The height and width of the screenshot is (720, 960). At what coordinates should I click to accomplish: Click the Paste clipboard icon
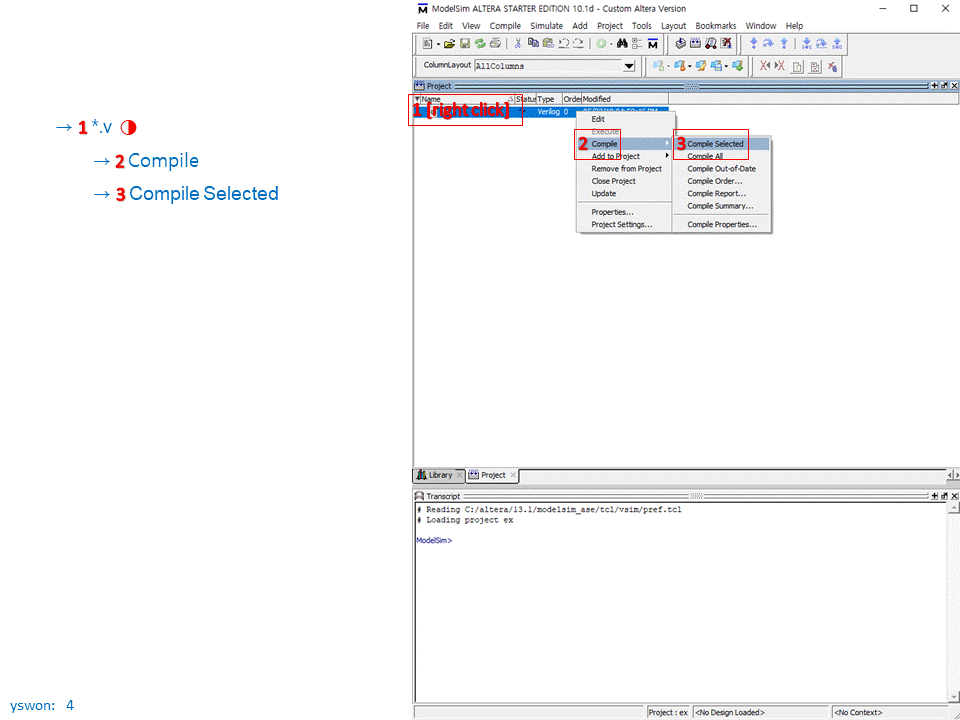[x=548, y=44]
